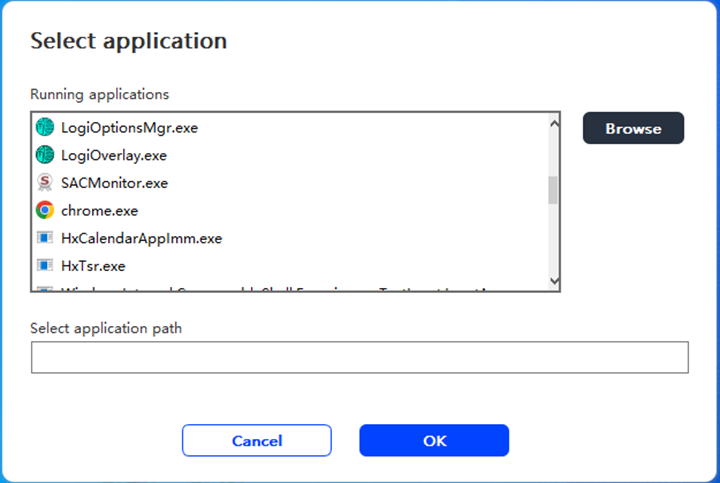The width and height of the screenshot is (720, 483).
Task: Click the HxTsr.exe window icon
Action: [44, 266]
